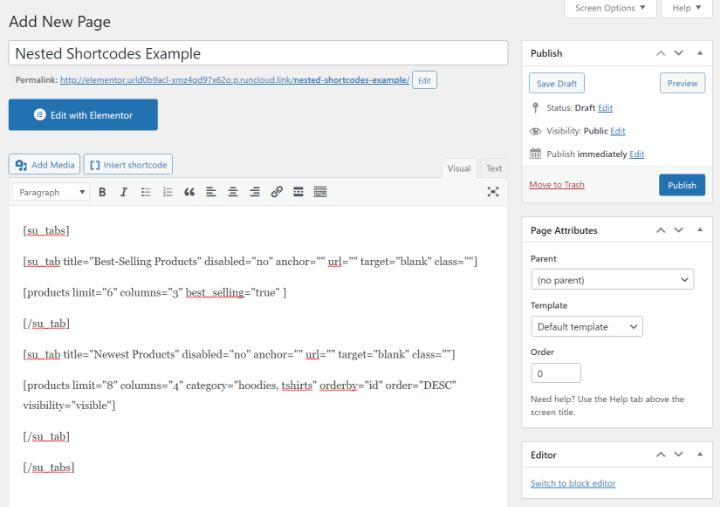Edit the draft status
720x507 pixels.
pos(605,108)
